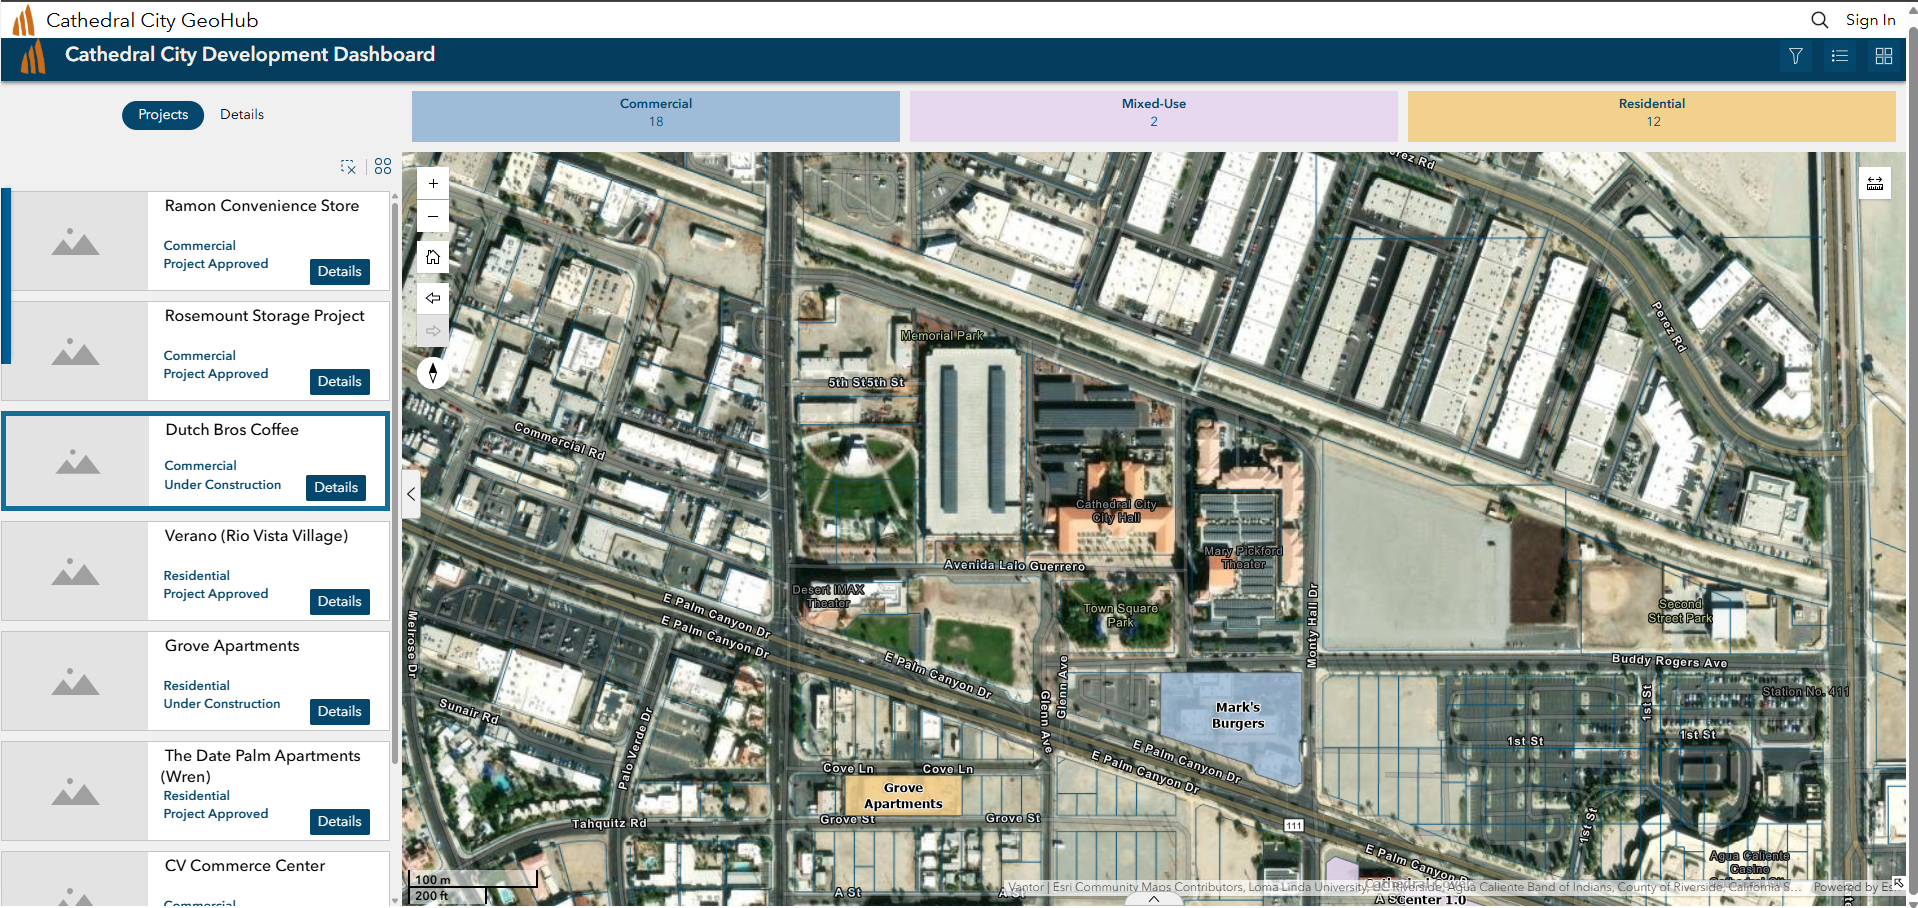Select the Projects tab

163,115
